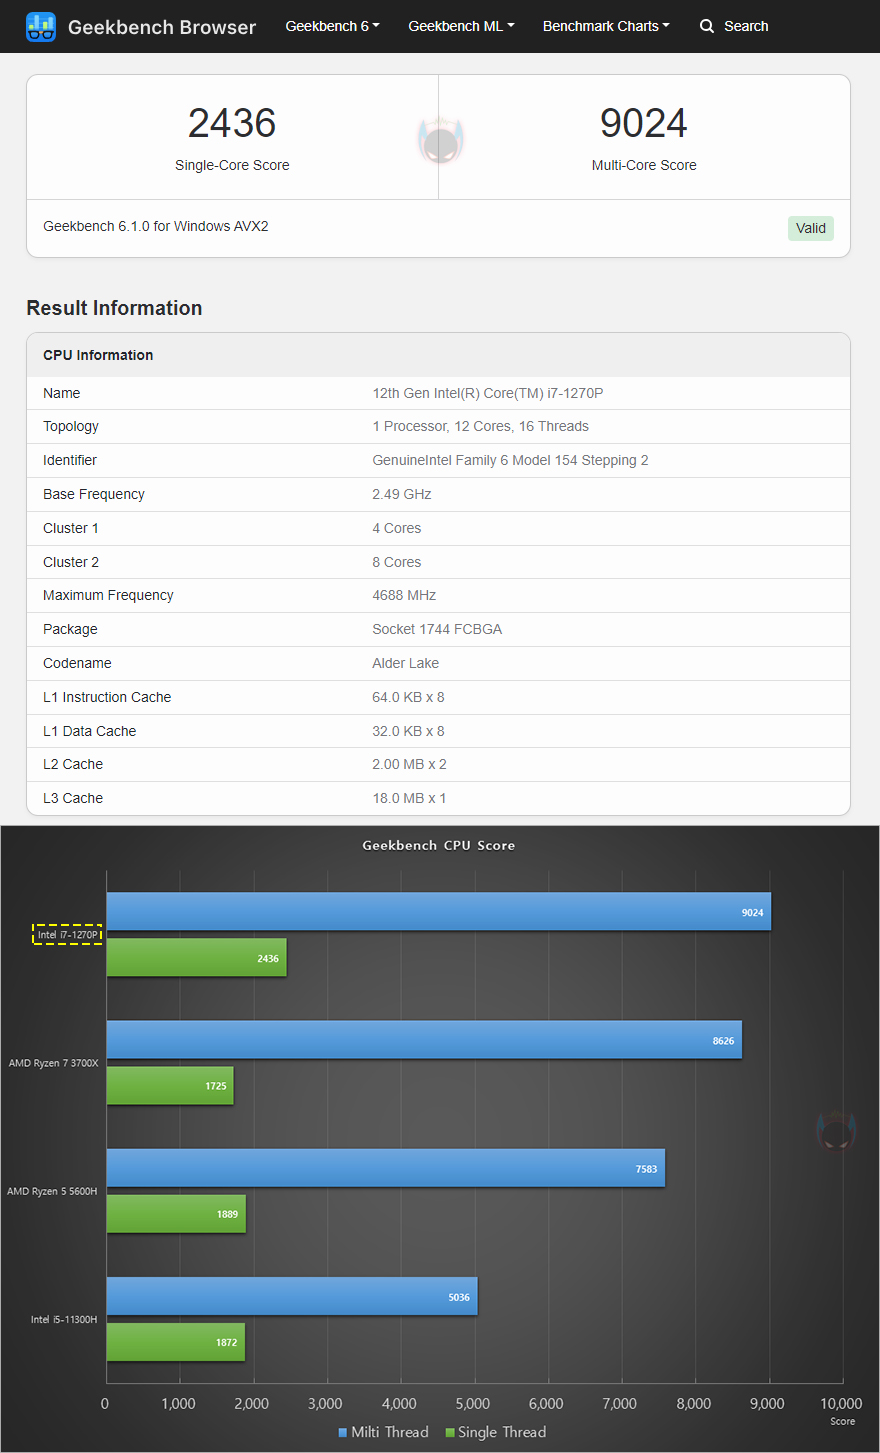Click the Intel i7-1270P blue 9024 bar
The image size is (880, 1453).
click(439, 912)
